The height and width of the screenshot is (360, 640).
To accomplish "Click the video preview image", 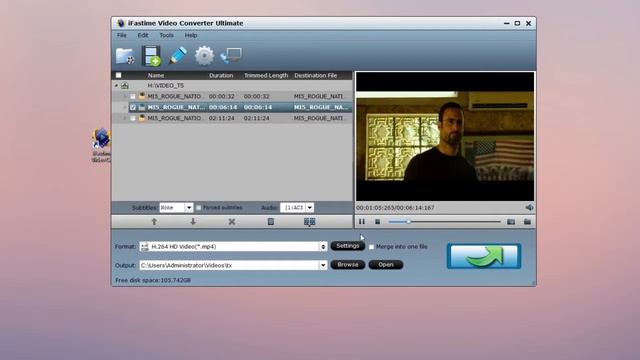I will point(445,136).
